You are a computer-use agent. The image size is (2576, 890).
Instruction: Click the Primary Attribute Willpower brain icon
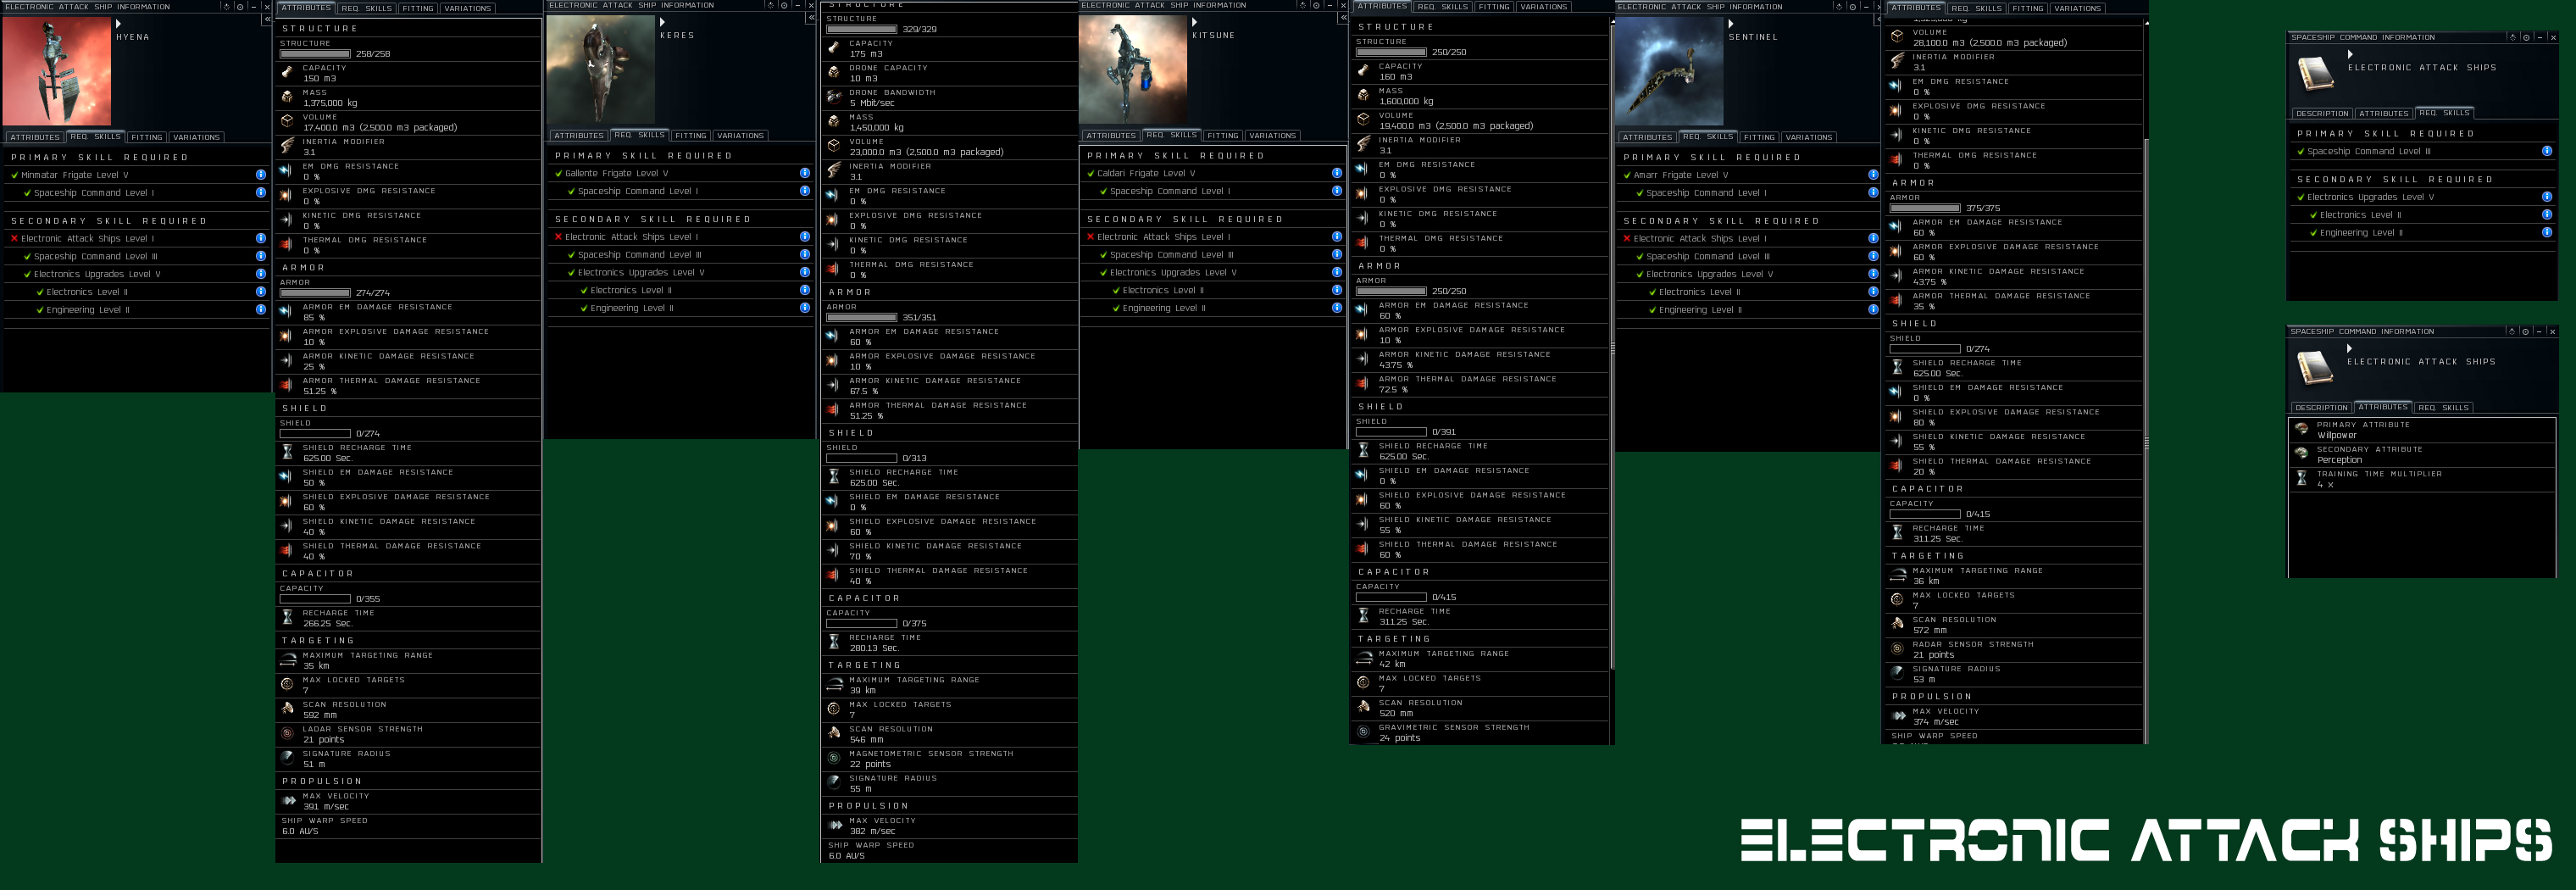click(2301, 430)
